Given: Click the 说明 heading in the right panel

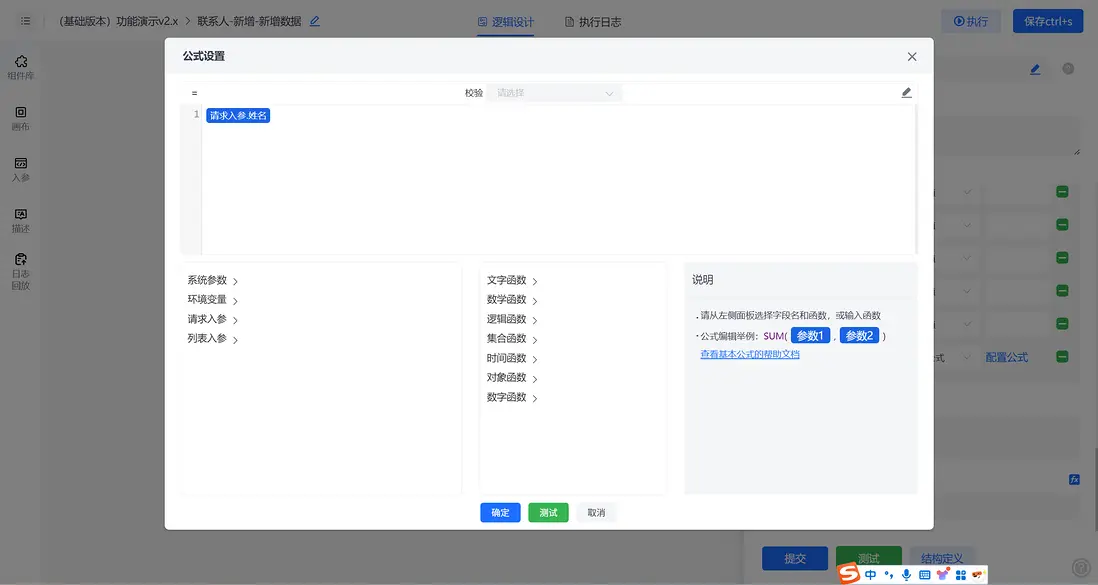Looking at the screenshot, I should tap(702, 280).
